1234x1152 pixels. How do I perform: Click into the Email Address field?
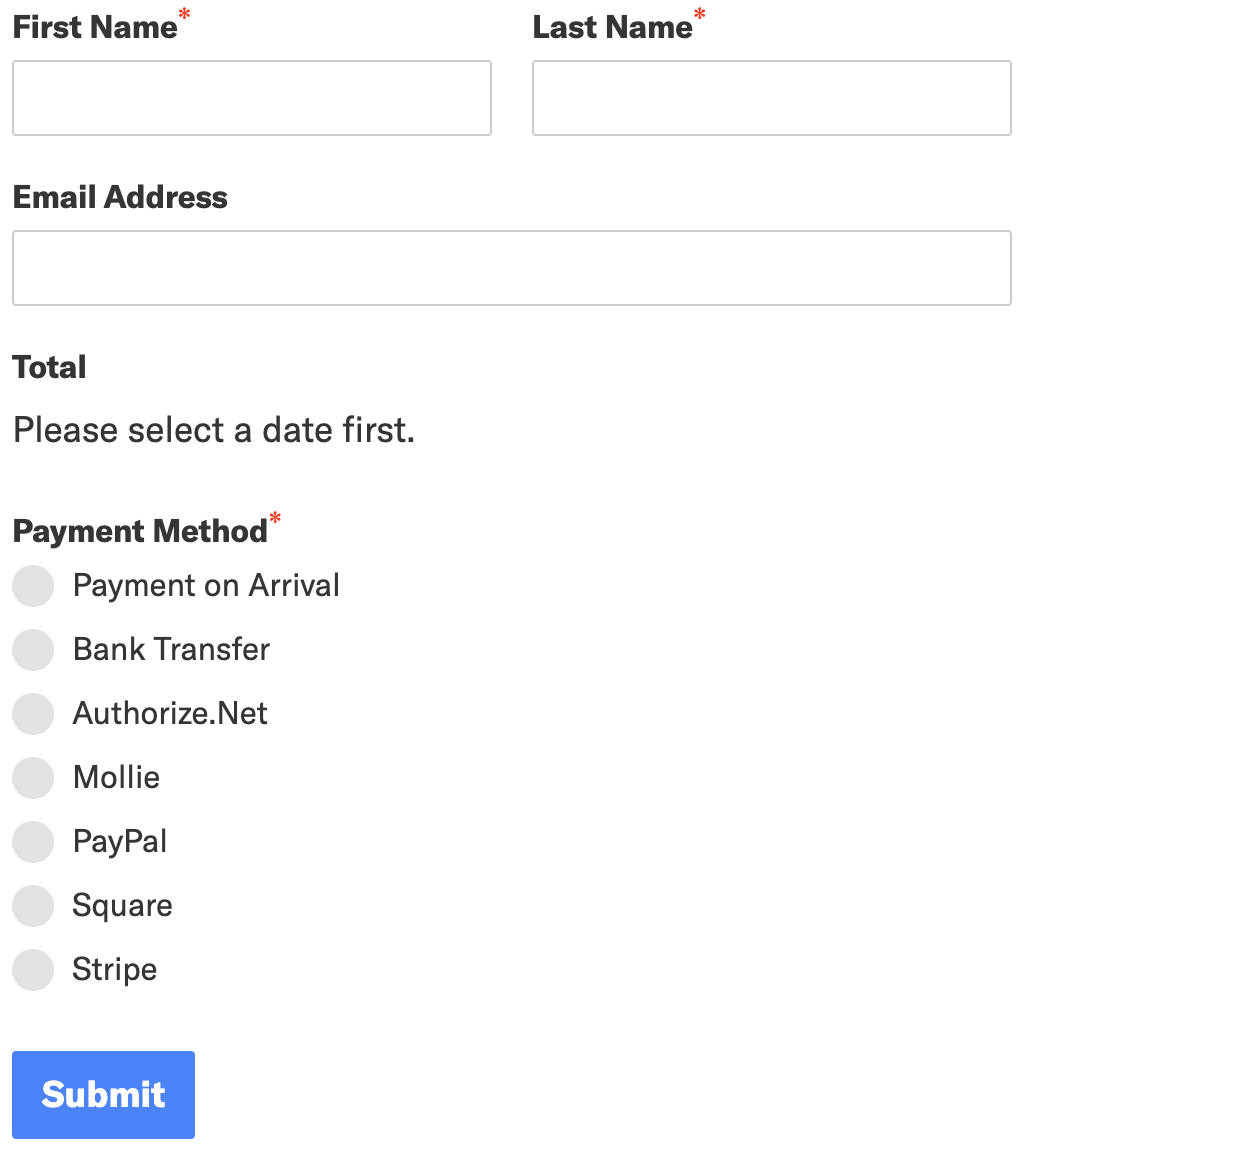click(512, 268)
